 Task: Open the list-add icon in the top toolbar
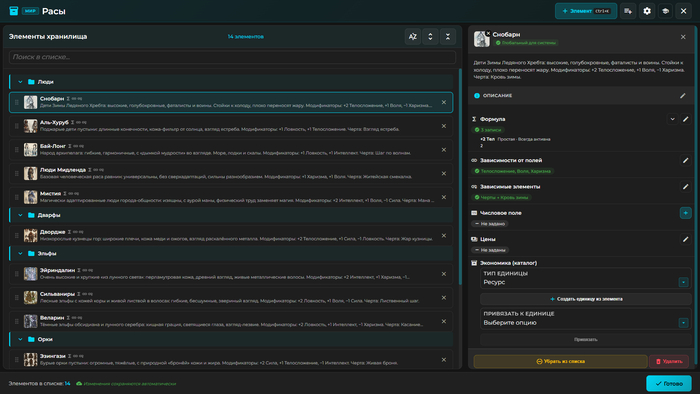(x=628, y=11)
